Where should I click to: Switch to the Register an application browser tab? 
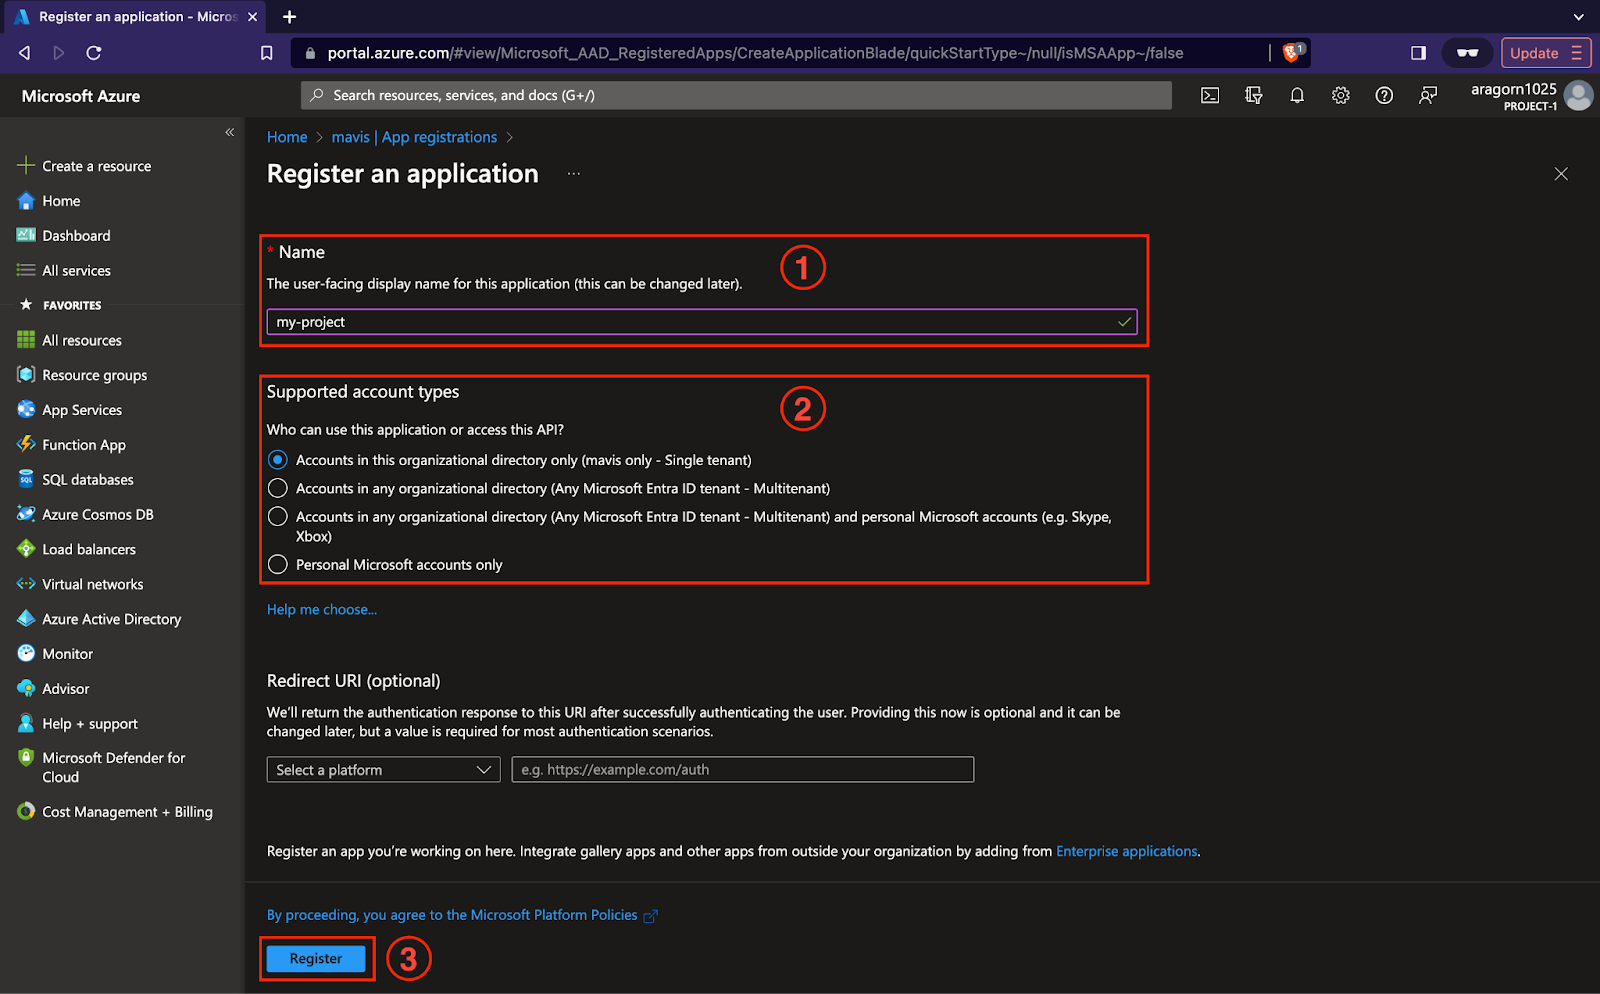pos(136,17)
